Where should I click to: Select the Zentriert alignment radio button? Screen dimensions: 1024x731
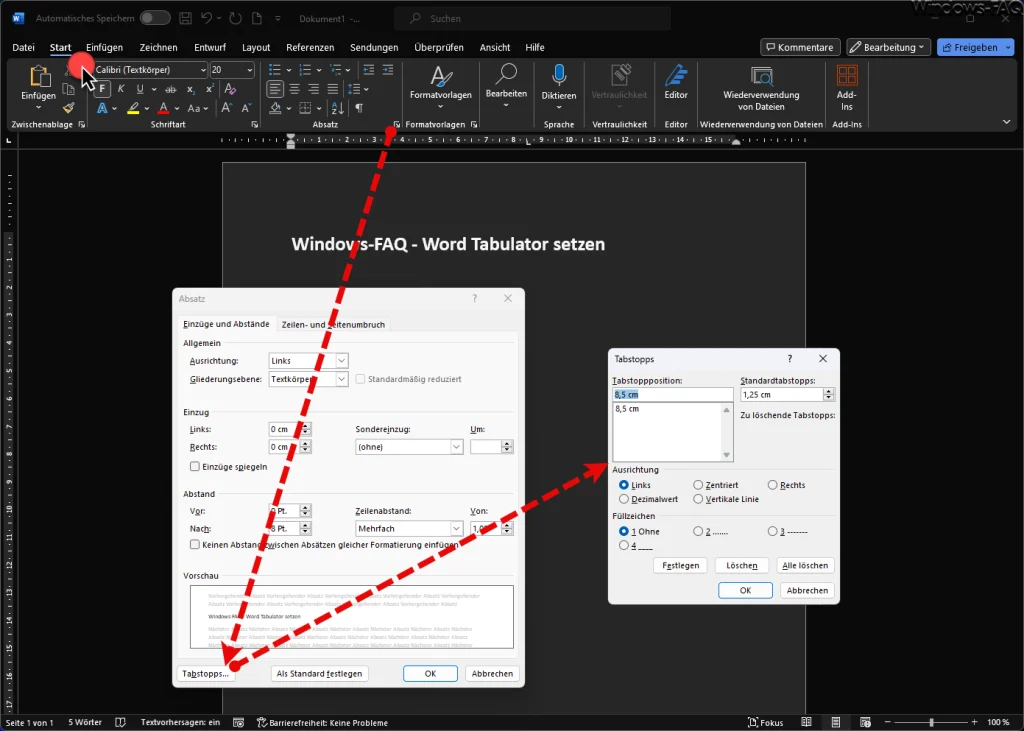pos(698,485)
